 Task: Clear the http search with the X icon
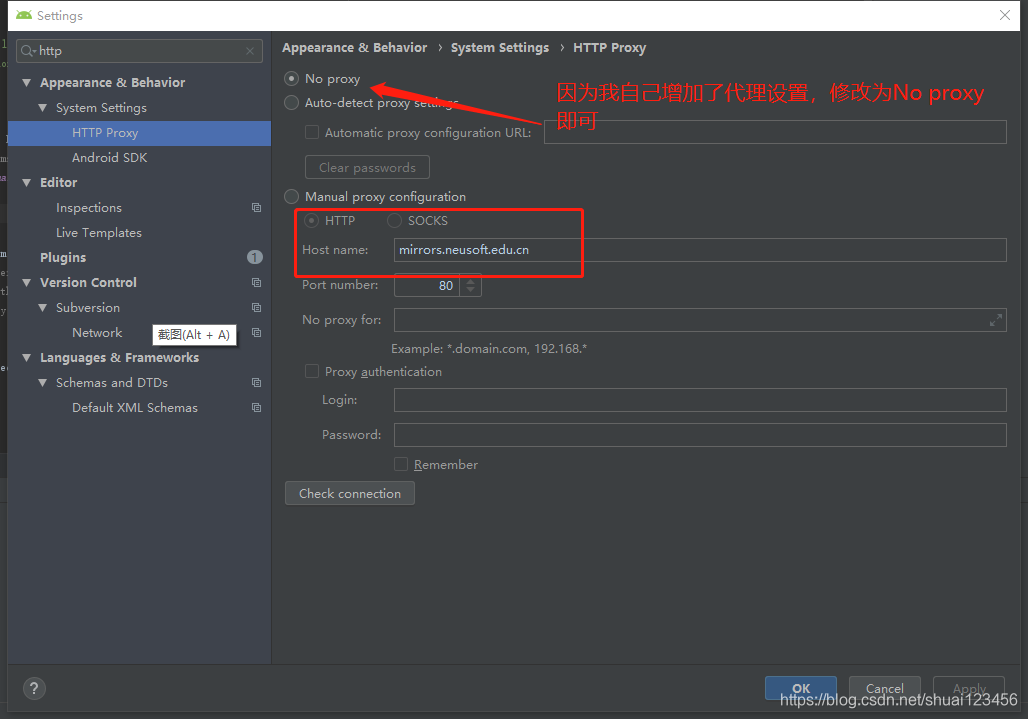click(x=250, y=50)
